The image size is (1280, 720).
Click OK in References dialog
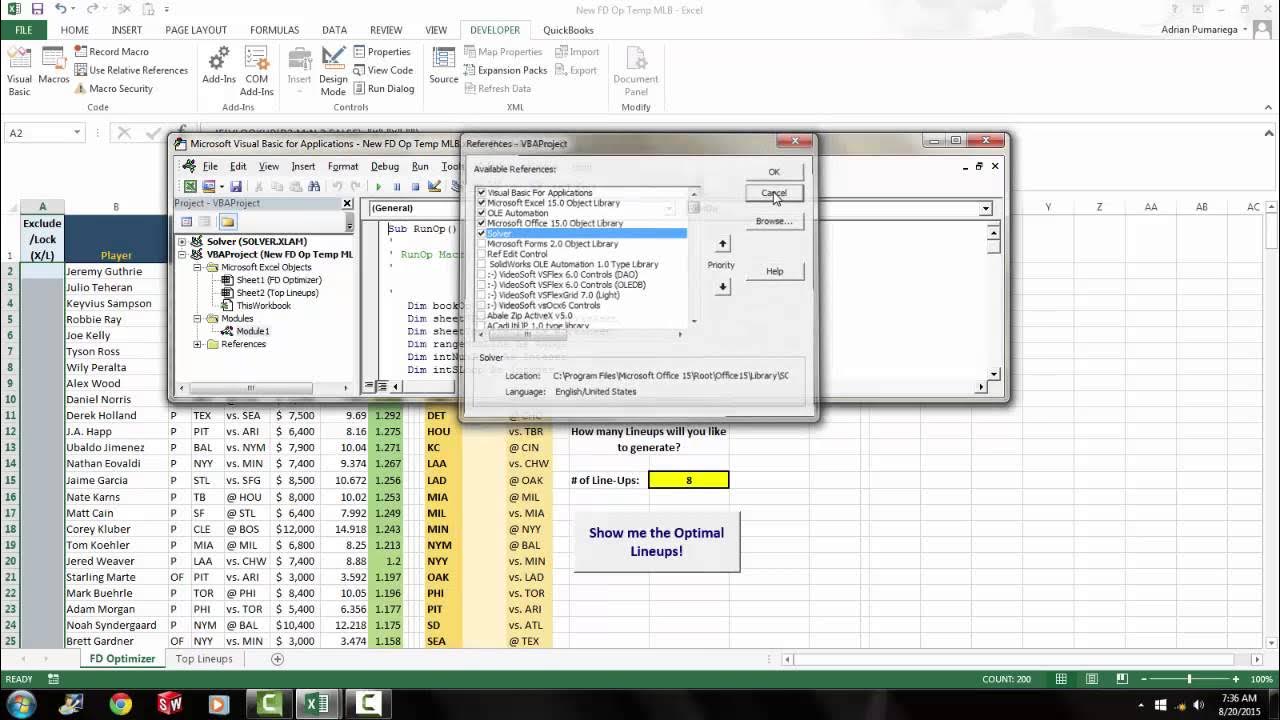tap(774, 172)
